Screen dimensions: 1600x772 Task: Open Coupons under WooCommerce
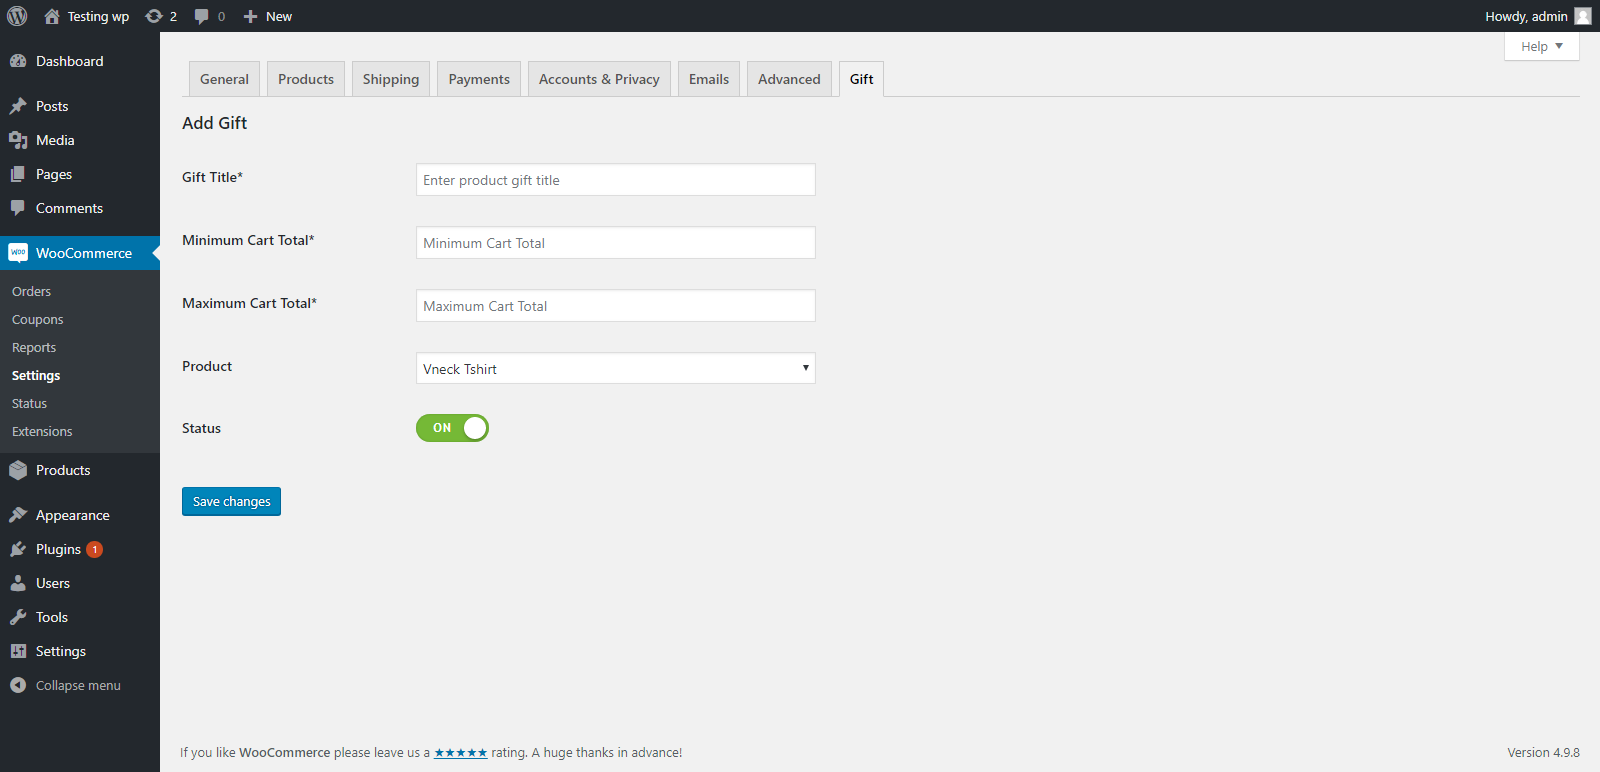tap(38, 319)
